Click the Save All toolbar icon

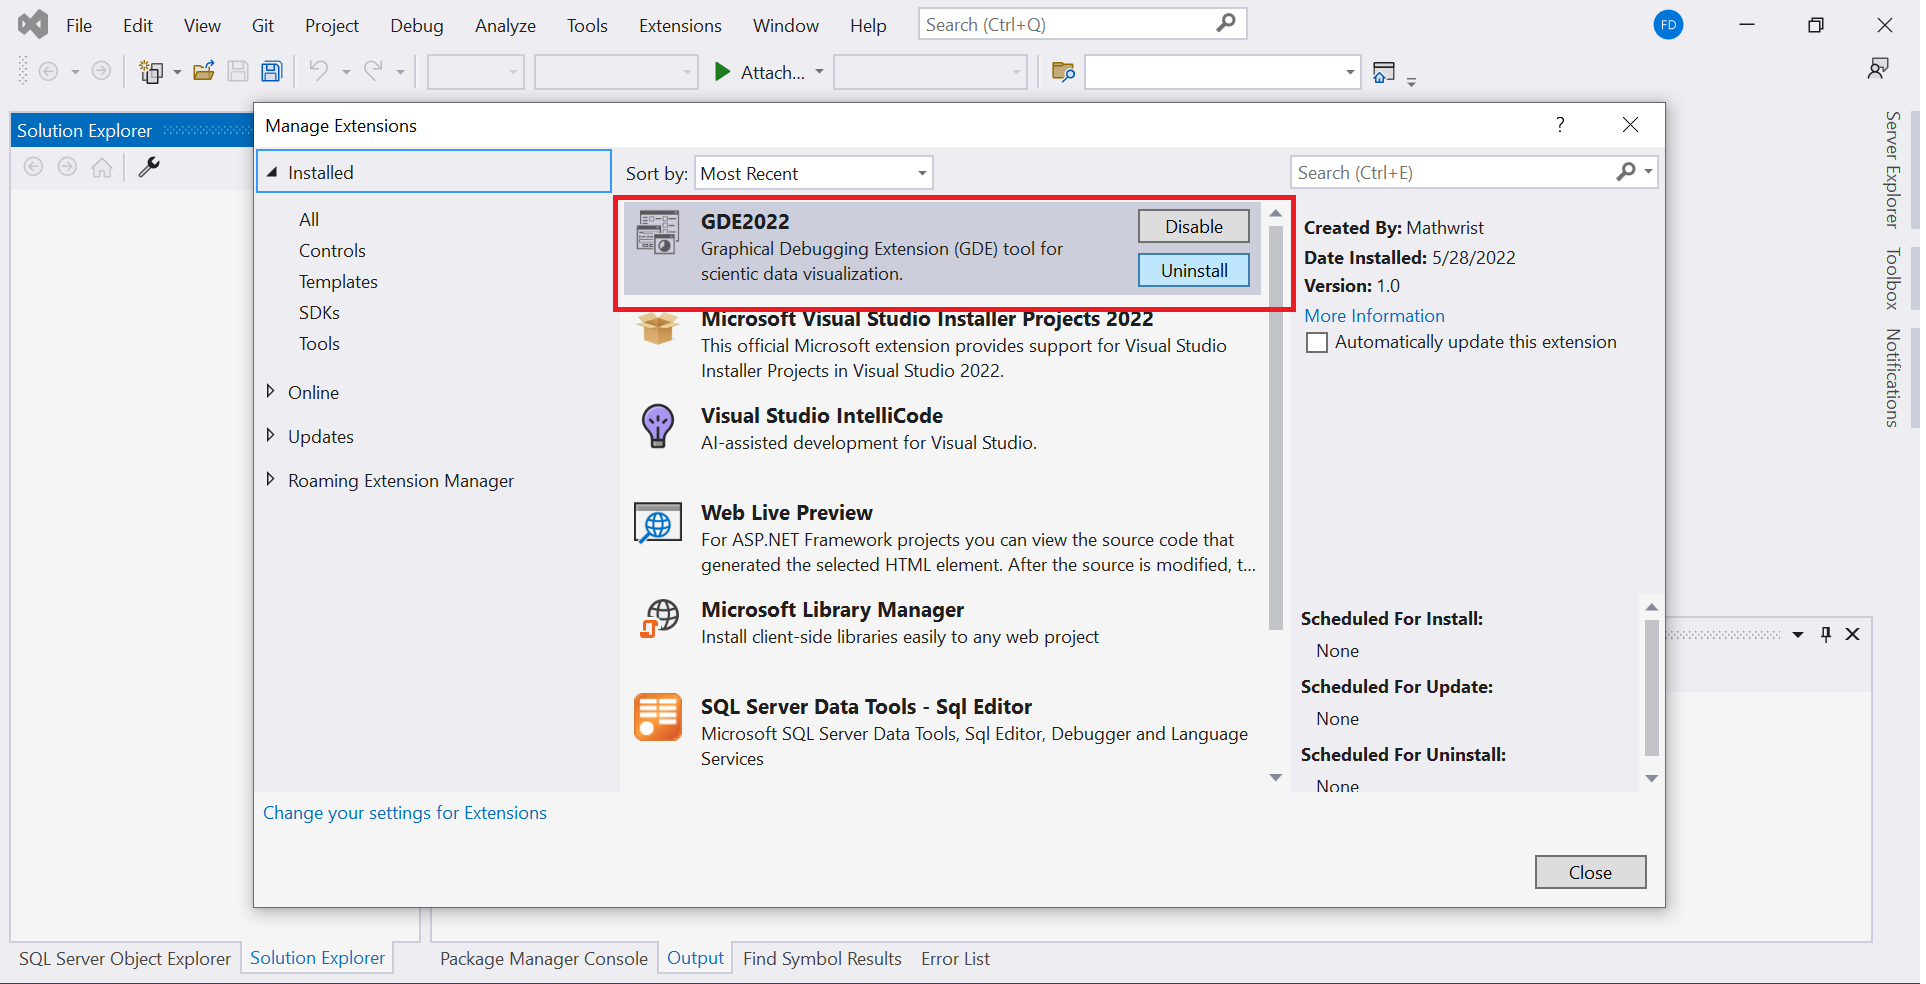click(272, 71)
